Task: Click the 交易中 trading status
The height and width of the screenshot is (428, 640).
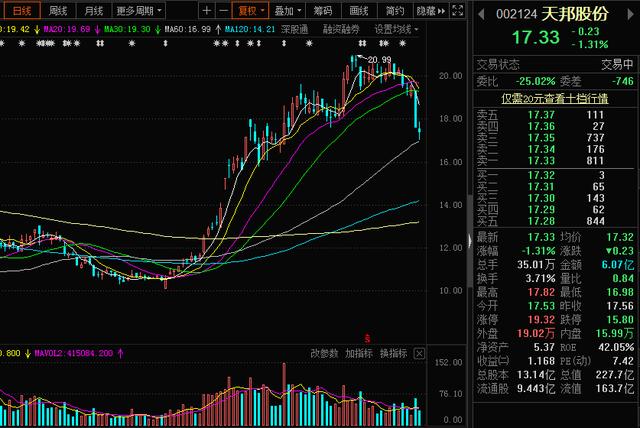Action: pyautogui.click(x=618, y=64)
